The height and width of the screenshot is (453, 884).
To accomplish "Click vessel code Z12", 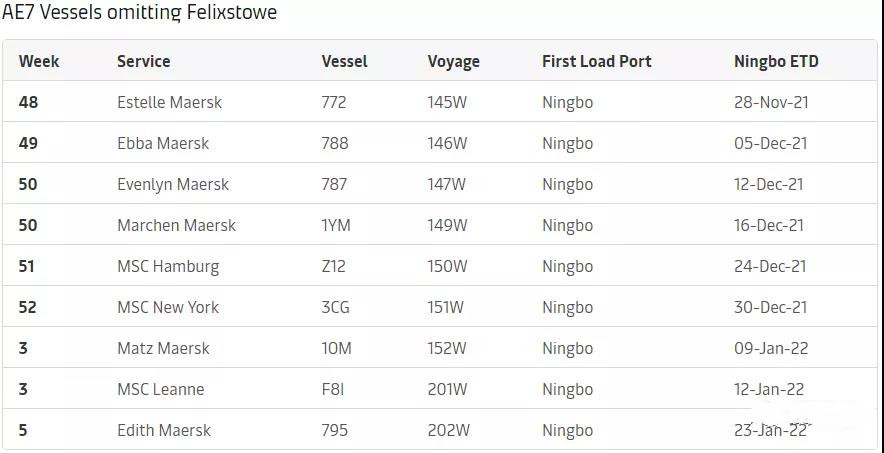I will [333, 266].
